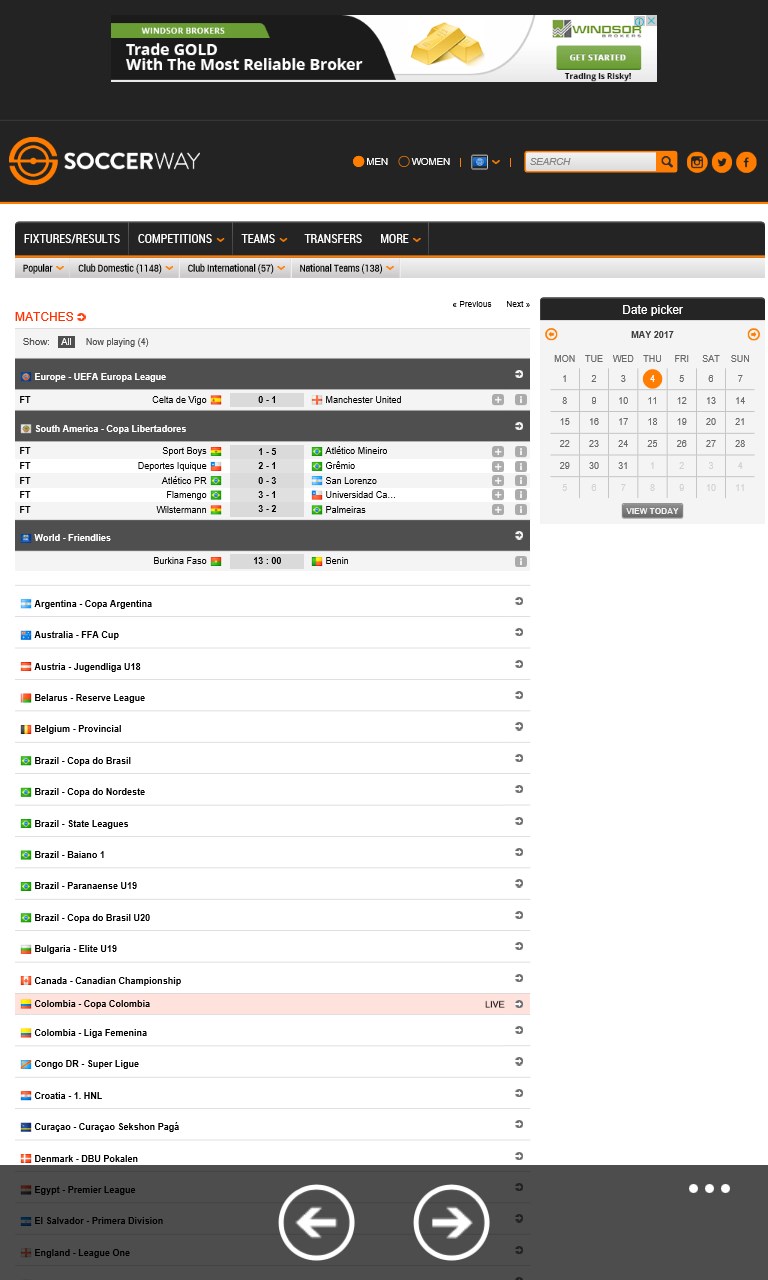Open Atlético Mineiro team link

pos(356,451)
